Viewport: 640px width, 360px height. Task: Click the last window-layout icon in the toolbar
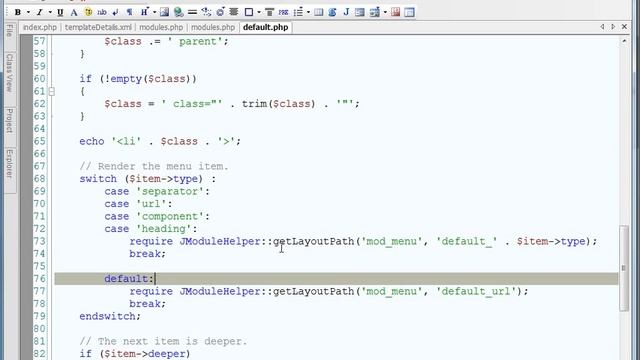tap(409, 12)
